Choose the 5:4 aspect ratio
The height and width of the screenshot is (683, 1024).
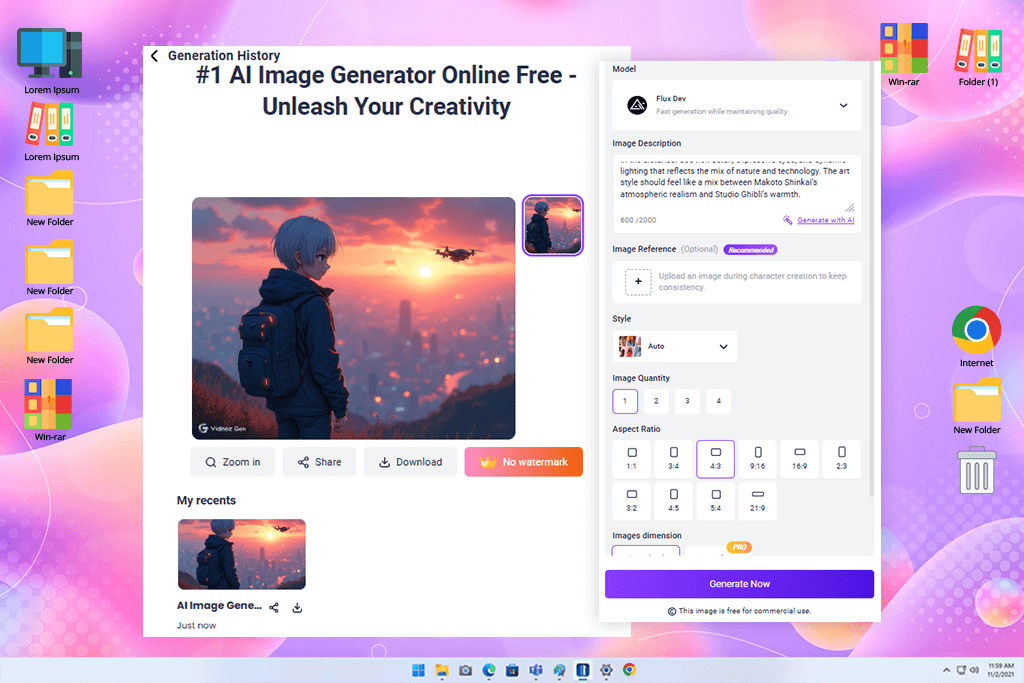(x=715, y=501)
